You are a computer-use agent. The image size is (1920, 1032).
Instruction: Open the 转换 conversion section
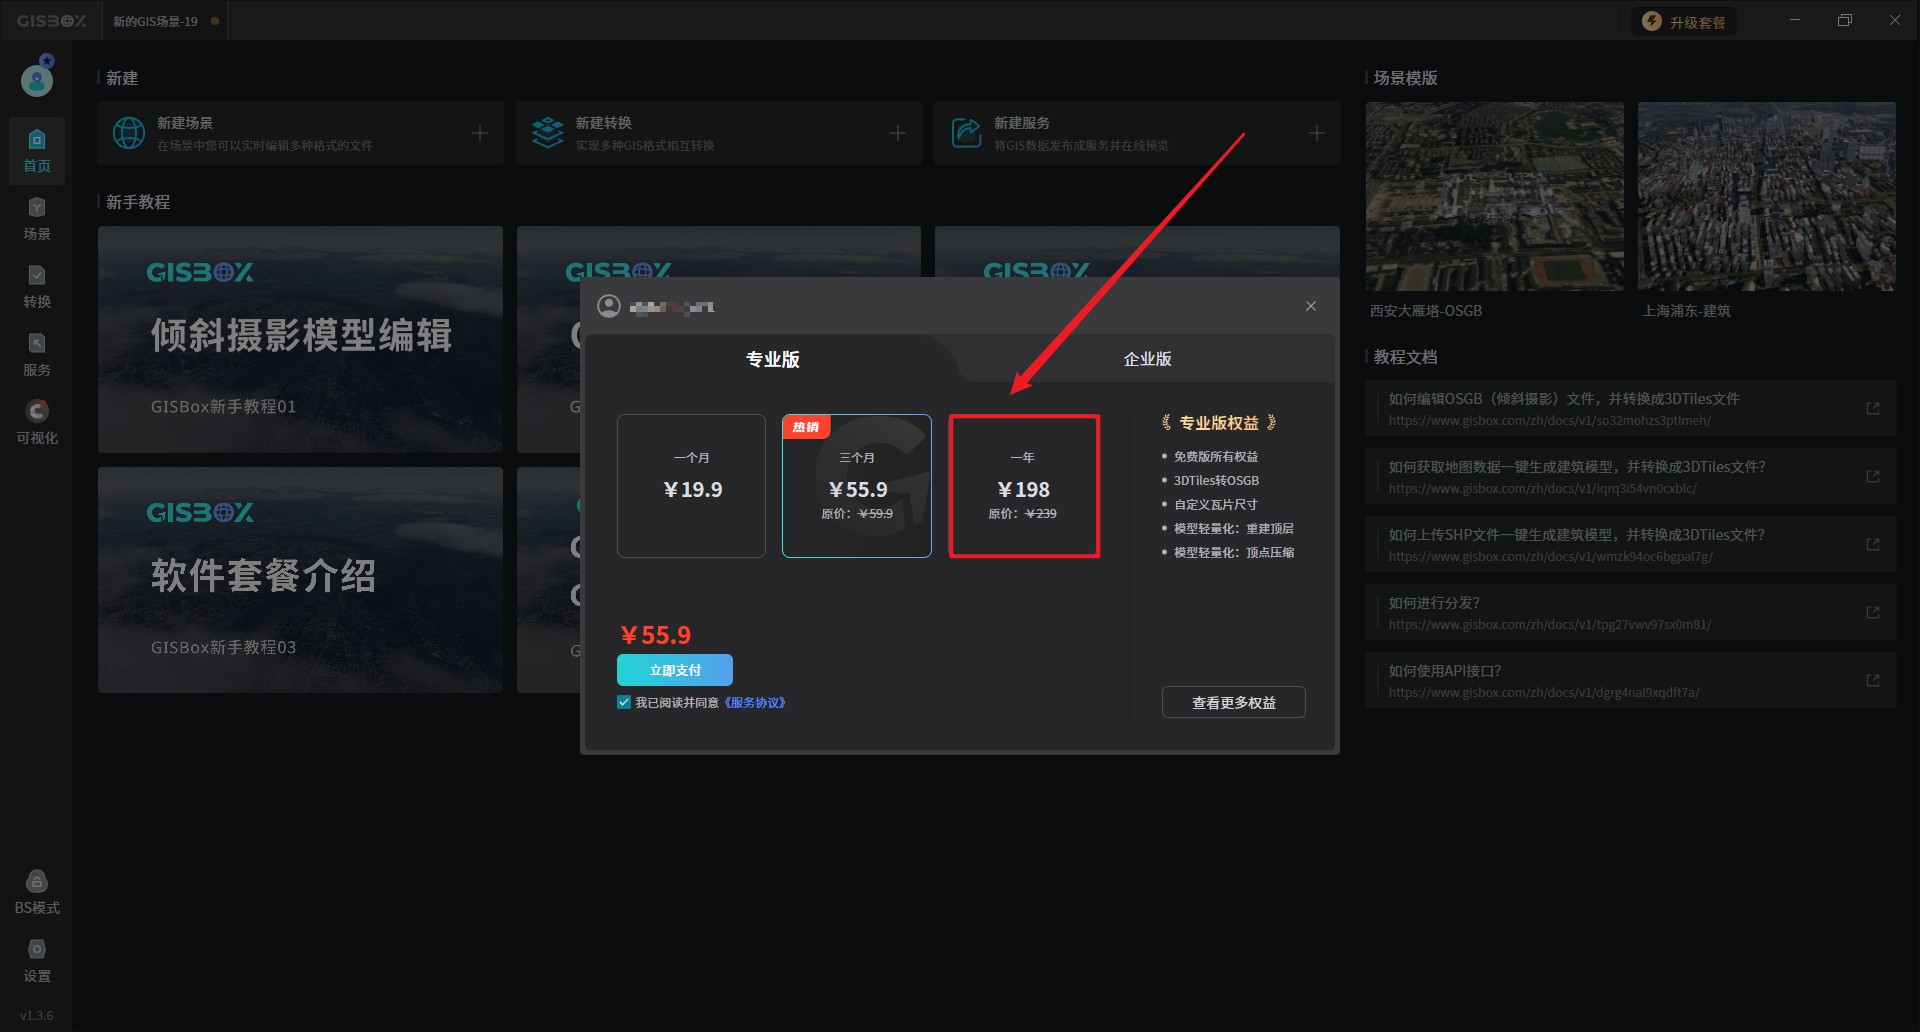pyautogui.click(x=37, y=287)
